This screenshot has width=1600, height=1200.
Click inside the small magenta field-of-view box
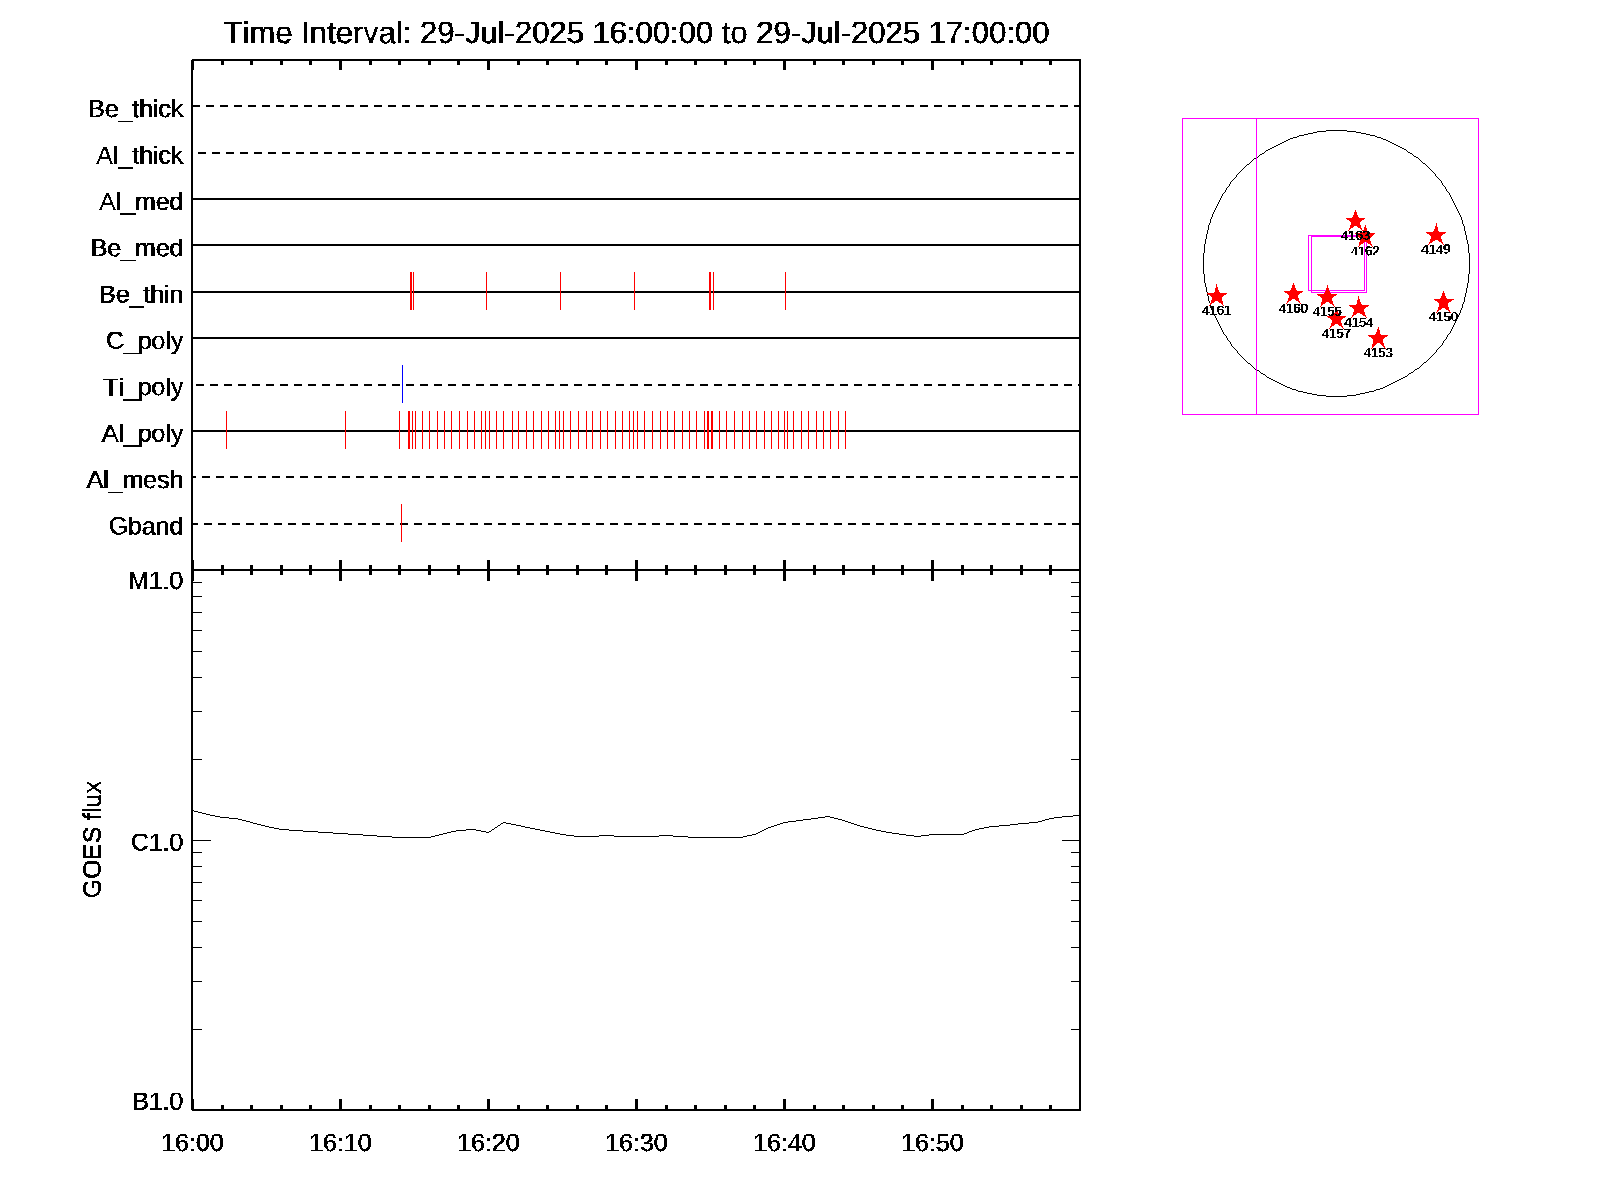[x=1337, y=263]
